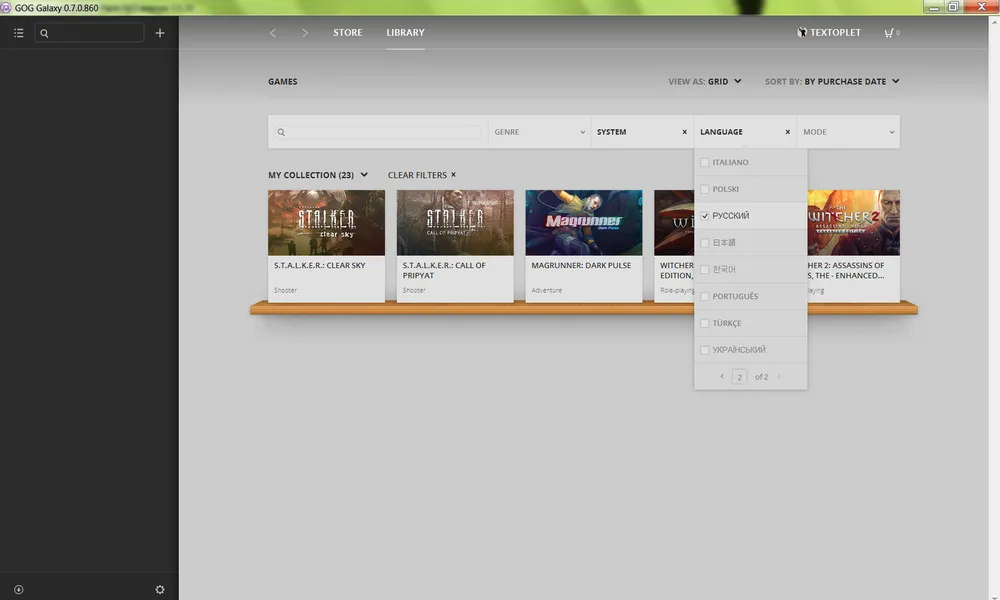Click downloads icon at bottom left

tap(18, 590)
